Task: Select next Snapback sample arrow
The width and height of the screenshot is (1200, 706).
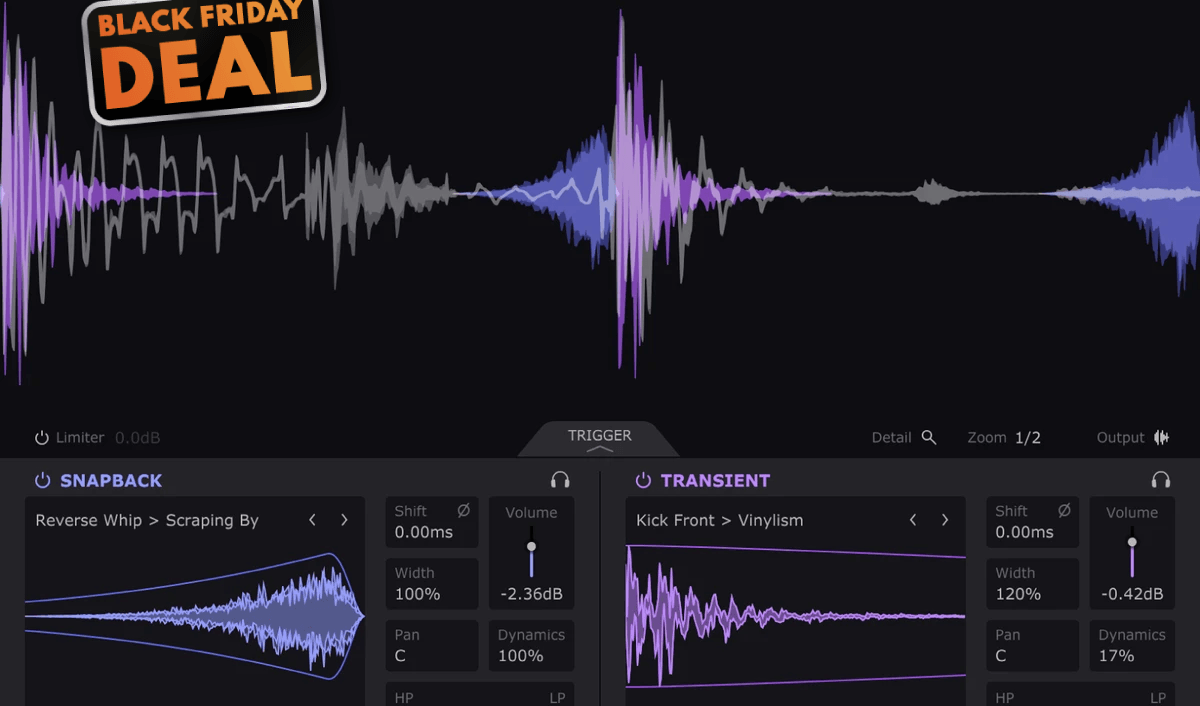Action: pyautogui.click(x=344, y=520)
